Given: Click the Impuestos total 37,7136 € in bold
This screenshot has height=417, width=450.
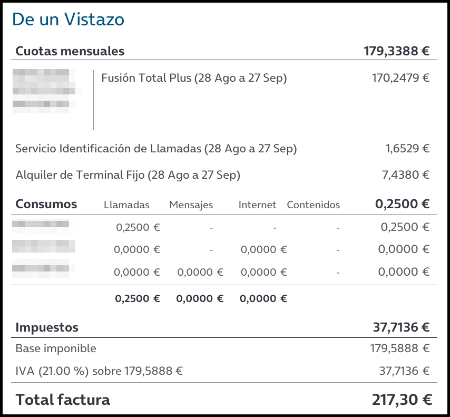Looking at the screenshot, I should [x=401, y=327].
